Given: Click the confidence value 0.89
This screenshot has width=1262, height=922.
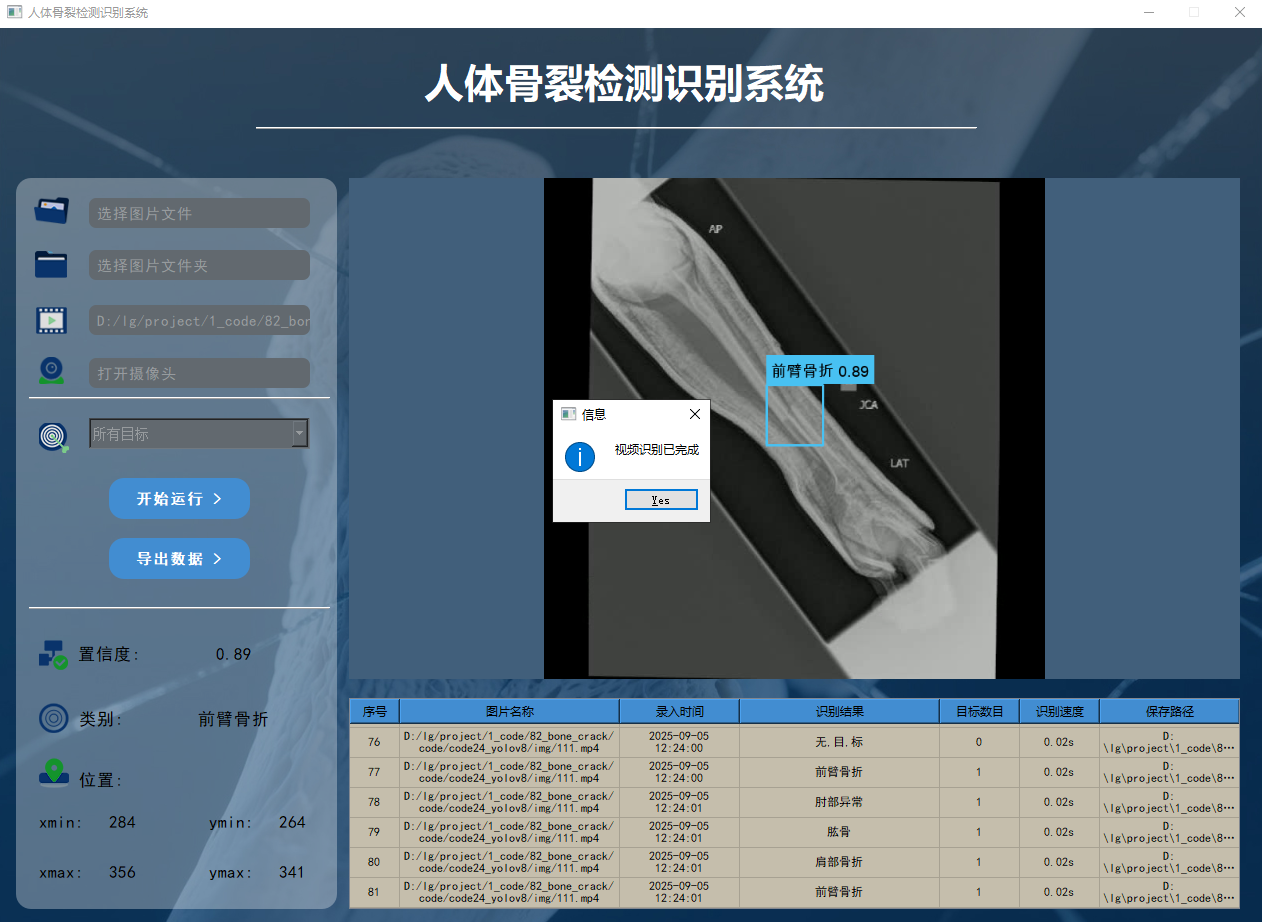Looking at the screenshot, I should point(233,655).
